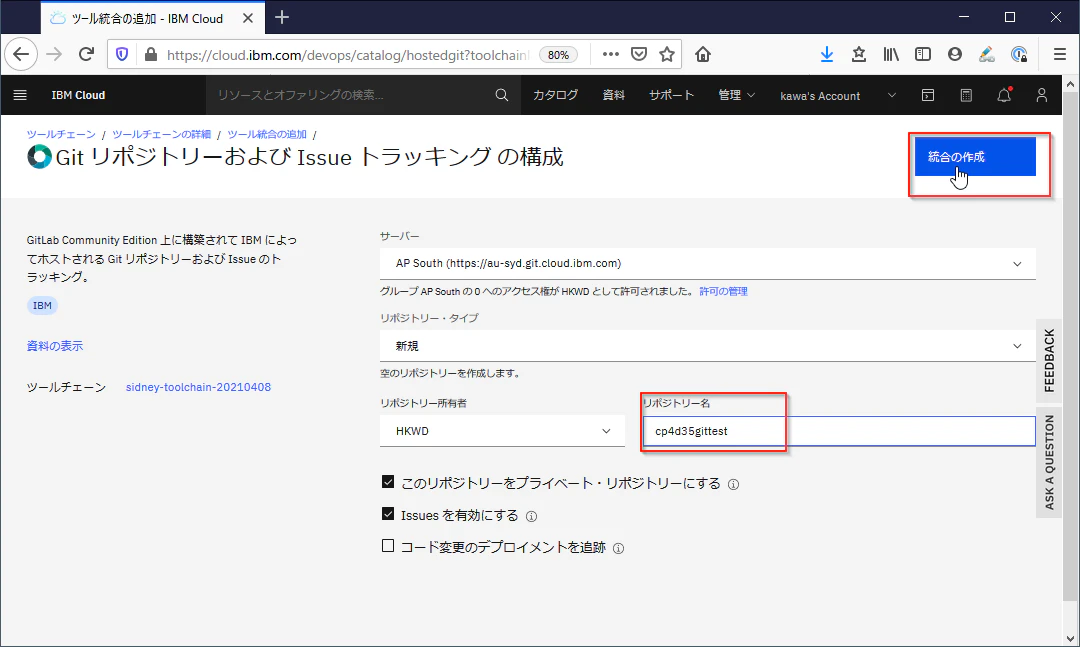Click the FEEDBACK side tab
The image size is (1080, 647).
click(1048, 360)
